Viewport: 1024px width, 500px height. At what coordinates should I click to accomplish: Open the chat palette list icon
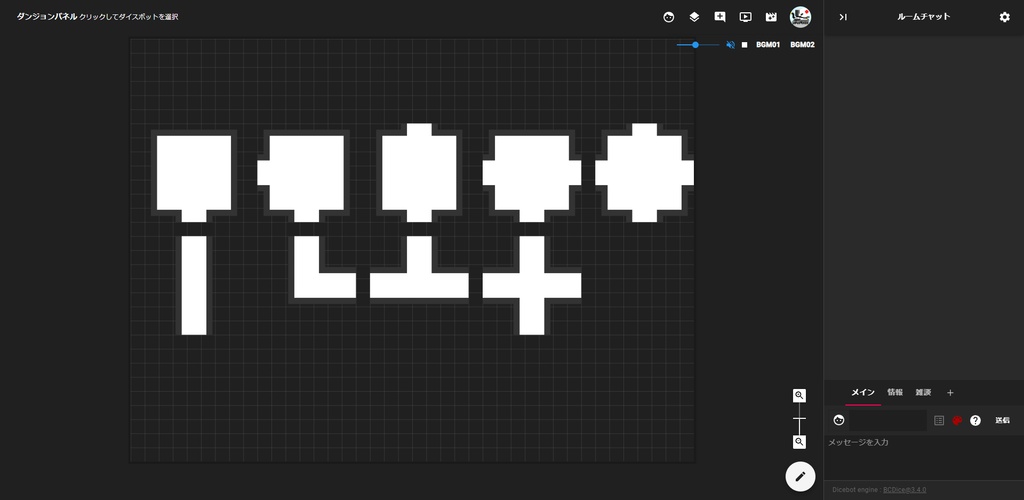(939, 420)
